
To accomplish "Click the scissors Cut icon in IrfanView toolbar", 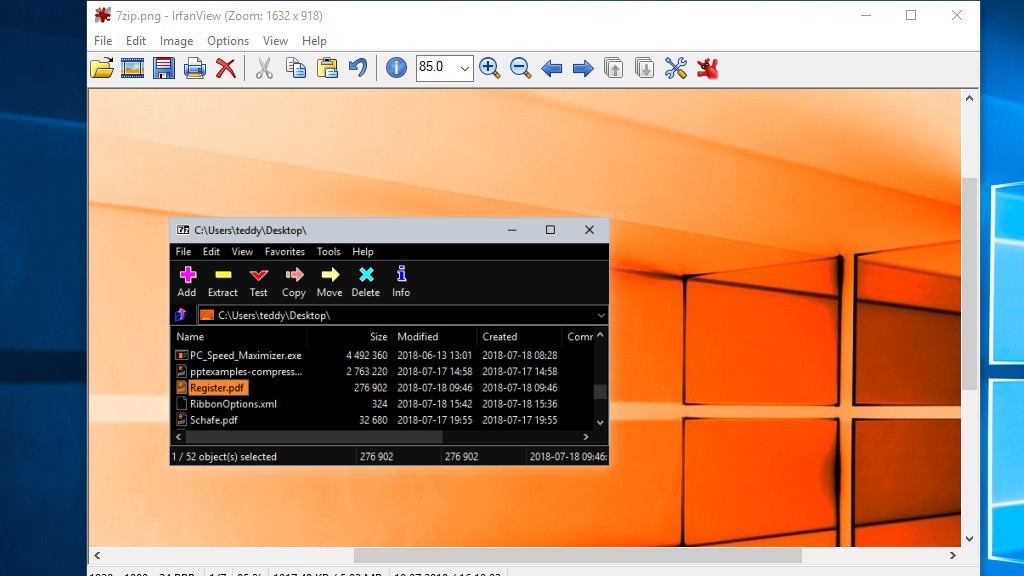I will point(264,68).
